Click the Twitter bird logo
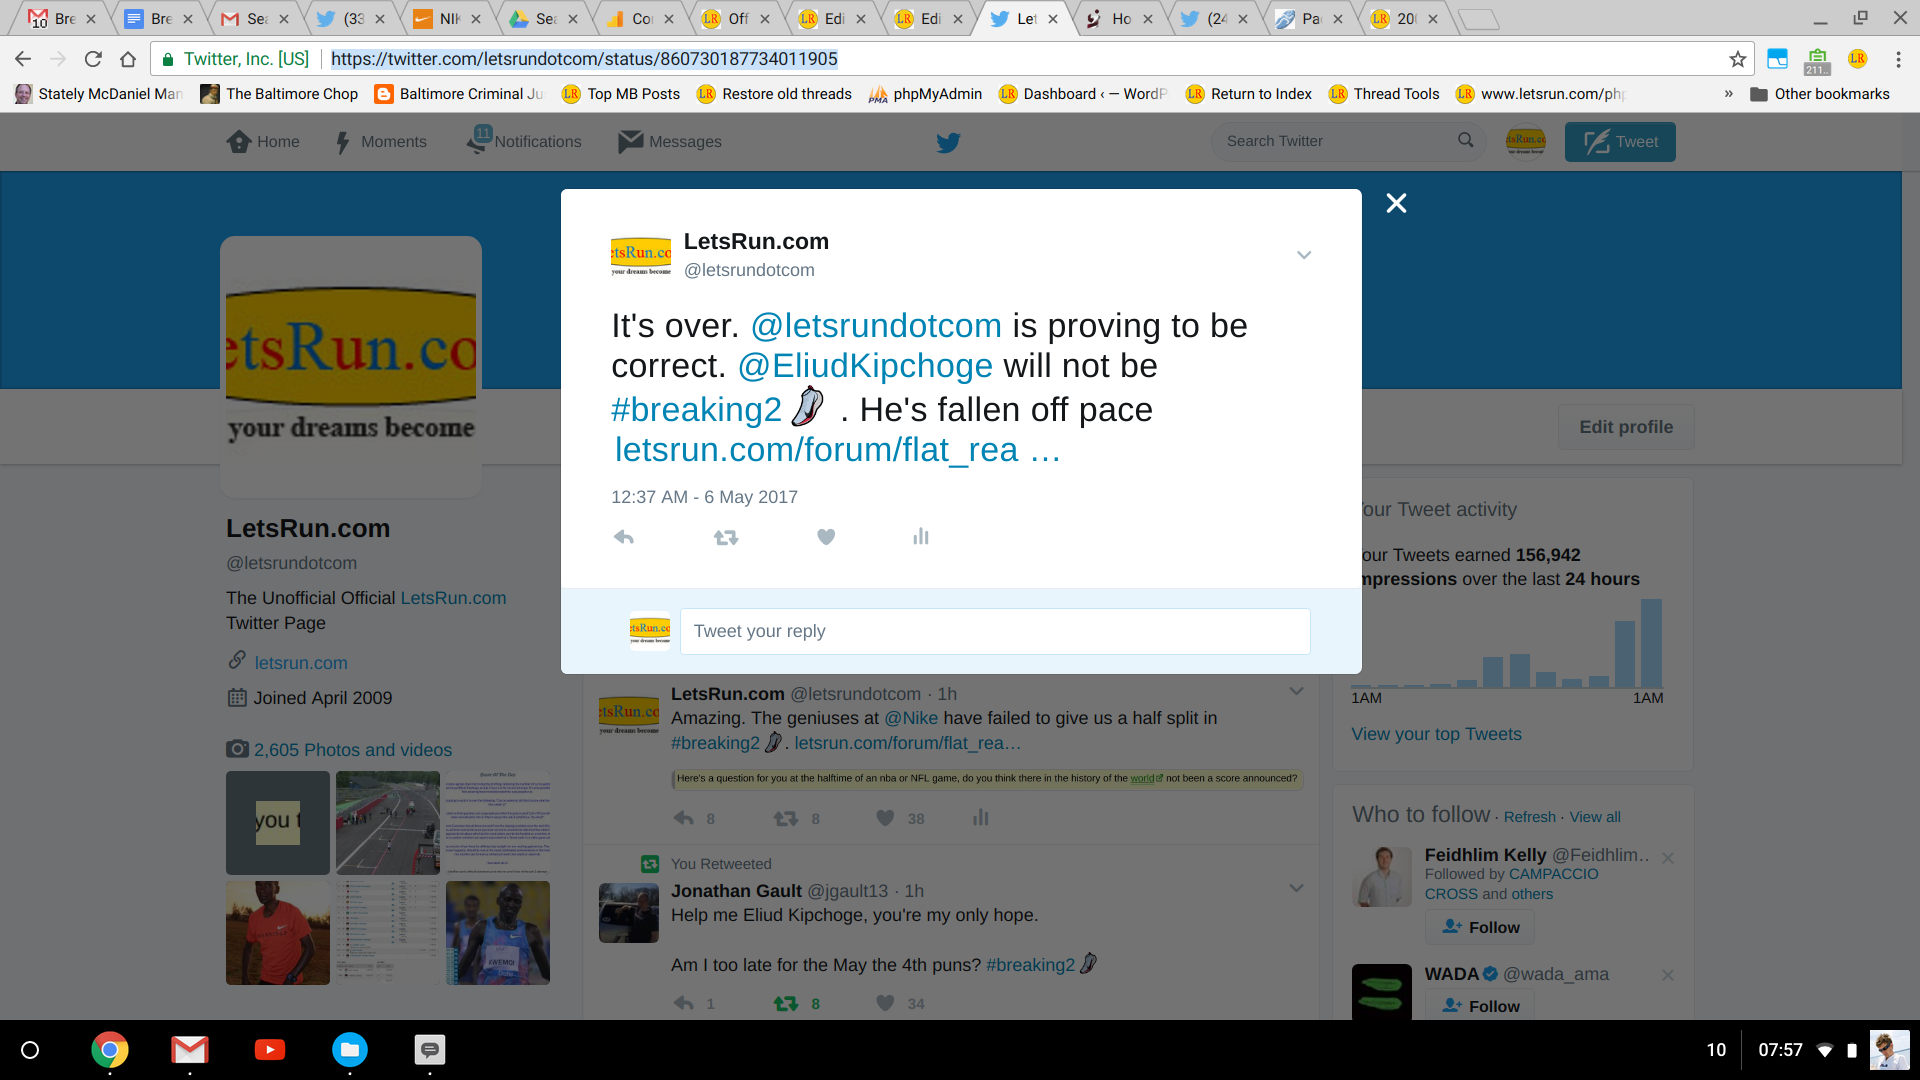Screen dimensions: 1920x1080 tap(948, 142)
